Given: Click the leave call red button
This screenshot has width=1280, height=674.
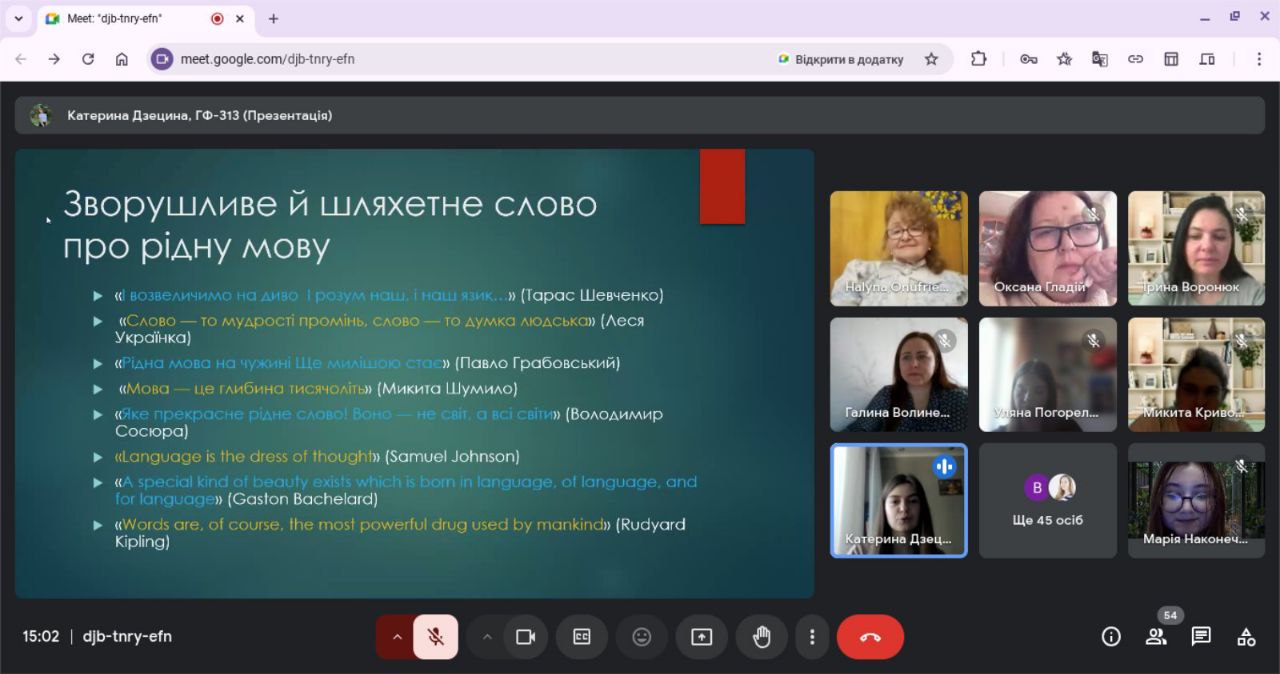Looking at the screenshot, I should [x=870, y=637].
